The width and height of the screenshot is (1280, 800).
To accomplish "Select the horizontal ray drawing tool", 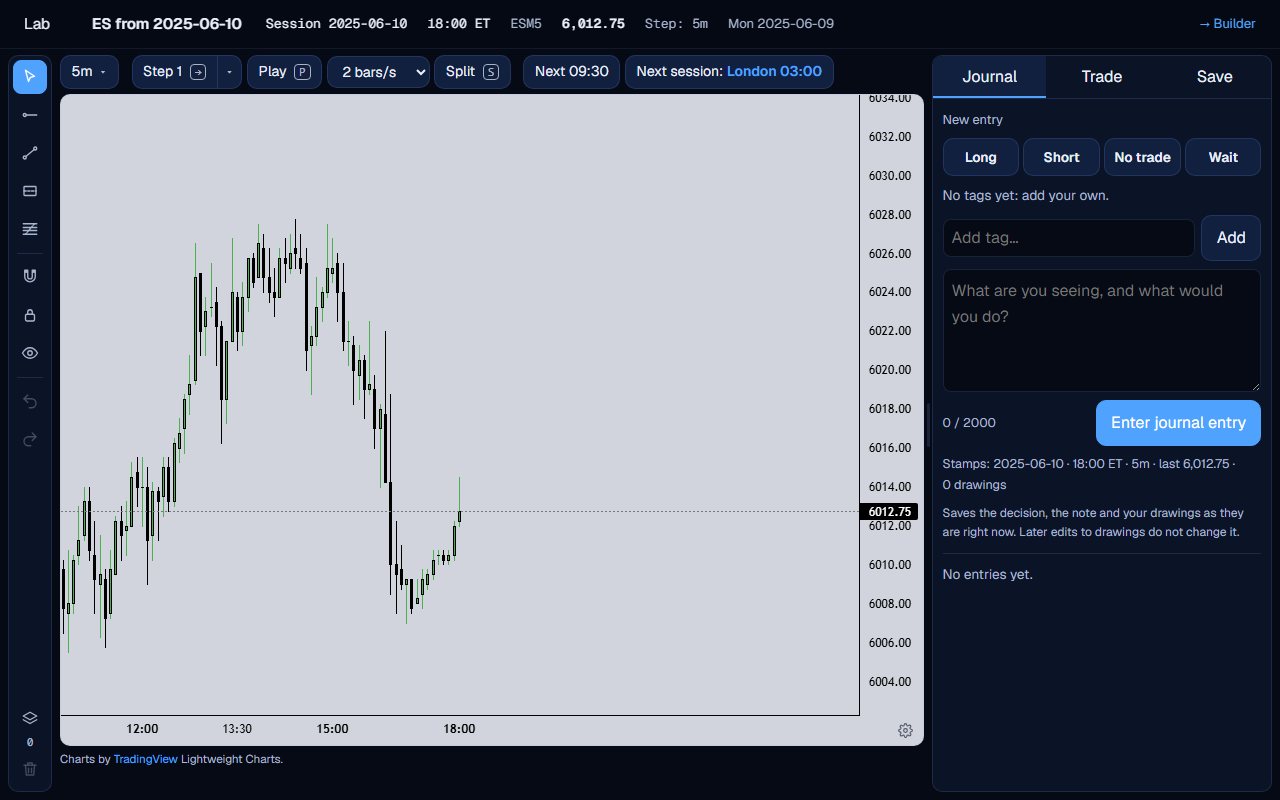I will click(30, 115).
